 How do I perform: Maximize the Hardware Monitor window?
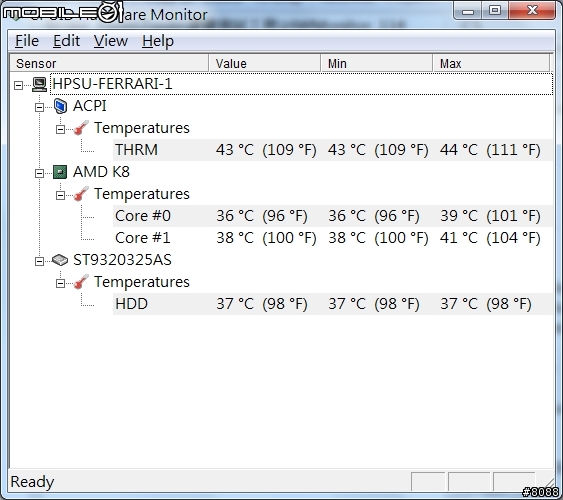[495, 11]
